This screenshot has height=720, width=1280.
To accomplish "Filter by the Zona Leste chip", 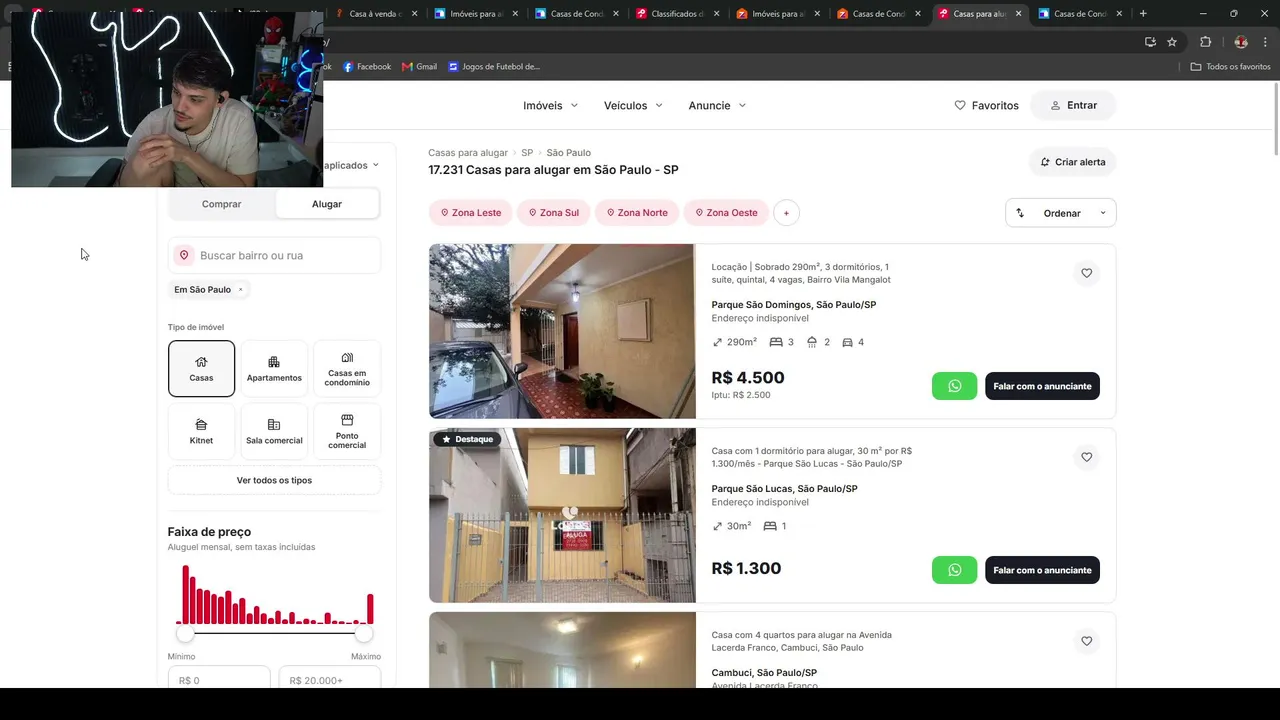I will coord(471,213).
